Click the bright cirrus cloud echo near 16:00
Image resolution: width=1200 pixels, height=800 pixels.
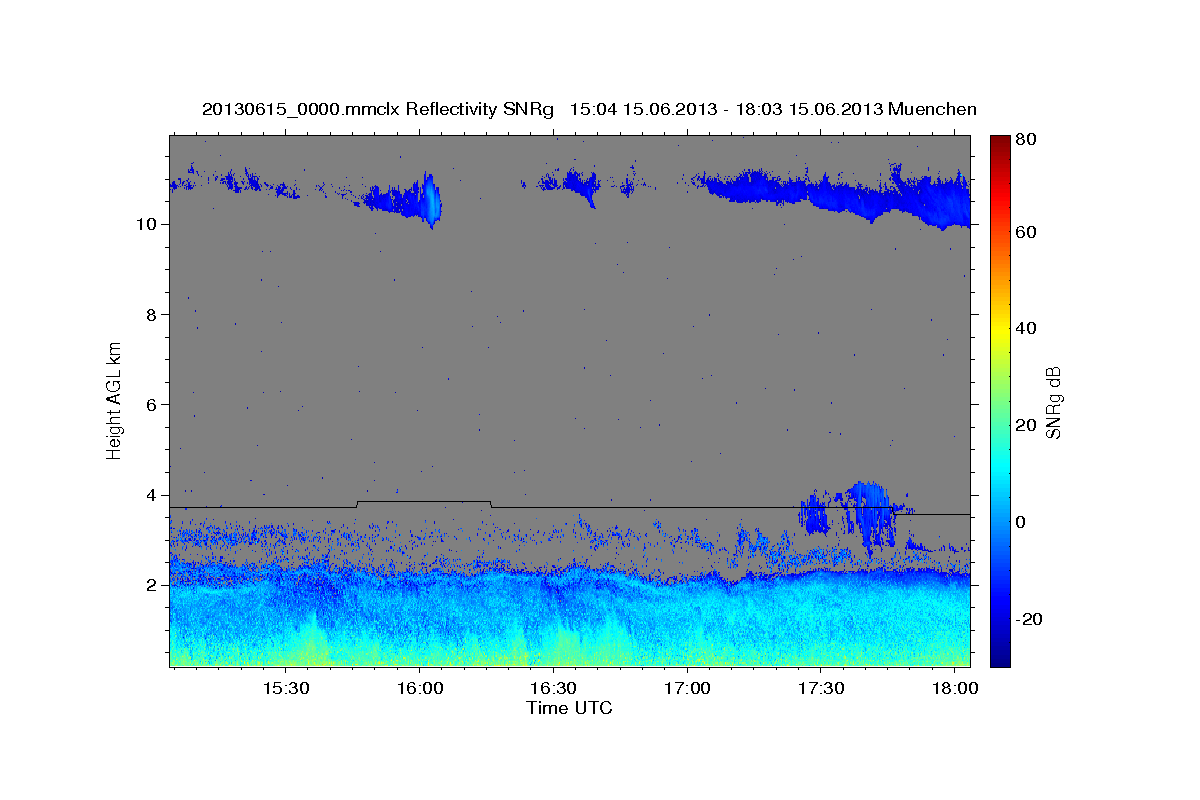click(431, 200)
